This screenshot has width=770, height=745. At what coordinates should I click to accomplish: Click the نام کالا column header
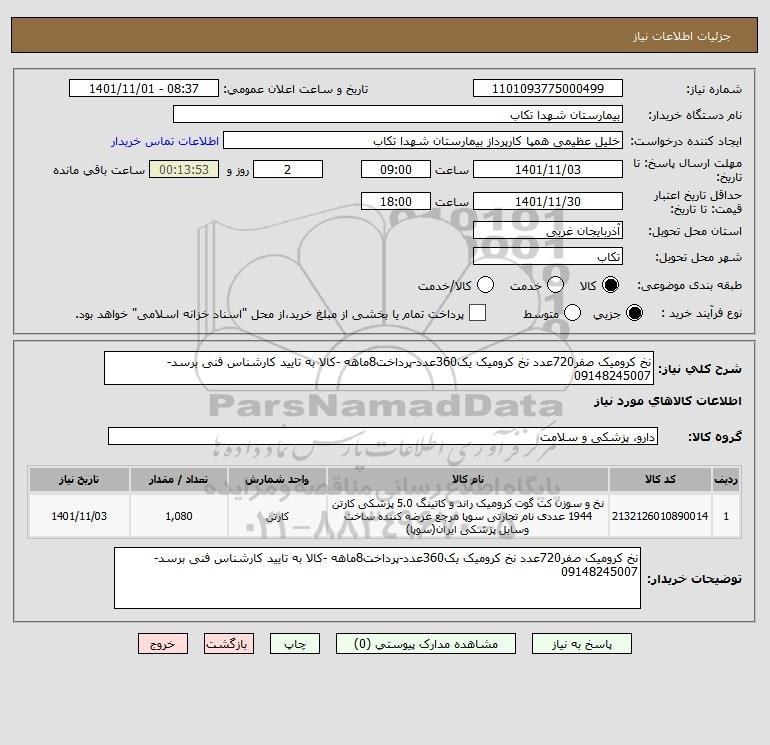pos(468,479)
